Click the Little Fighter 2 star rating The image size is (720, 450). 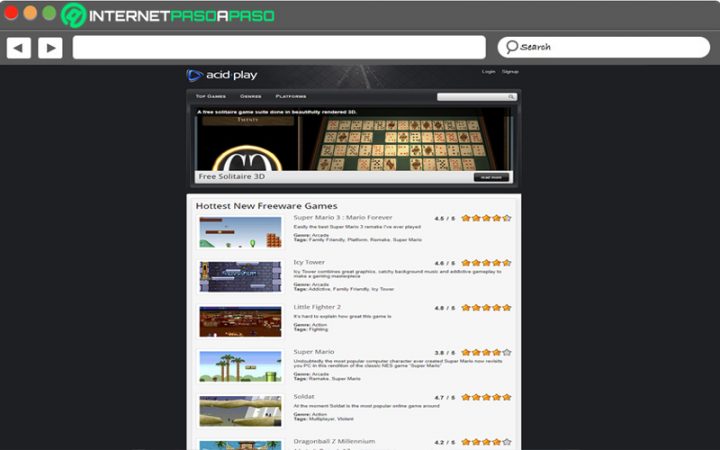point(486,308)
